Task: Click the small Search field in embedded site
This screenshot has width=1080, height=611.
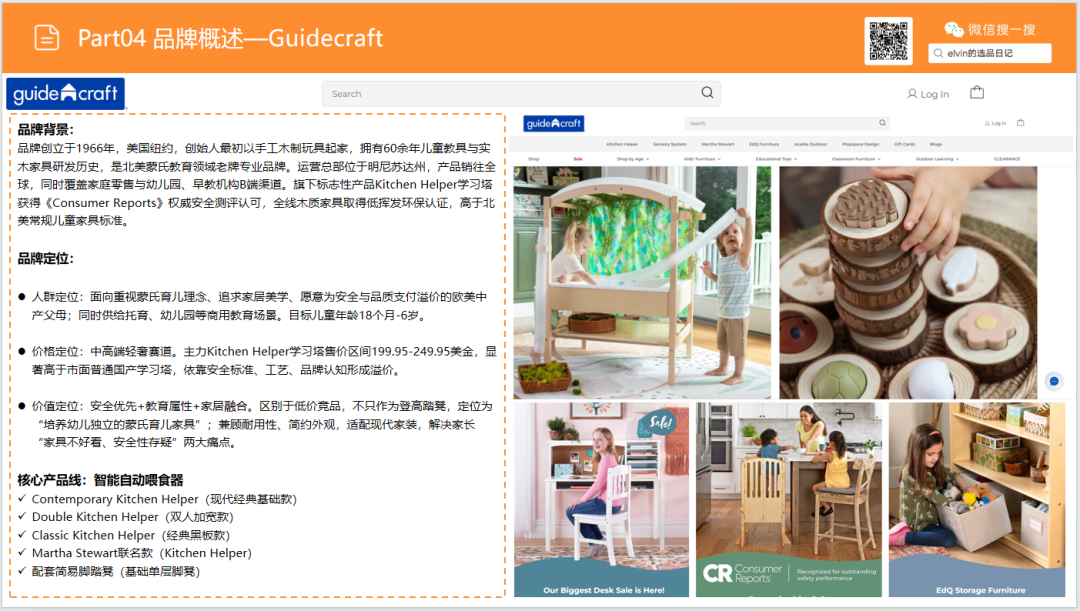Action: (x=787, y=123)
